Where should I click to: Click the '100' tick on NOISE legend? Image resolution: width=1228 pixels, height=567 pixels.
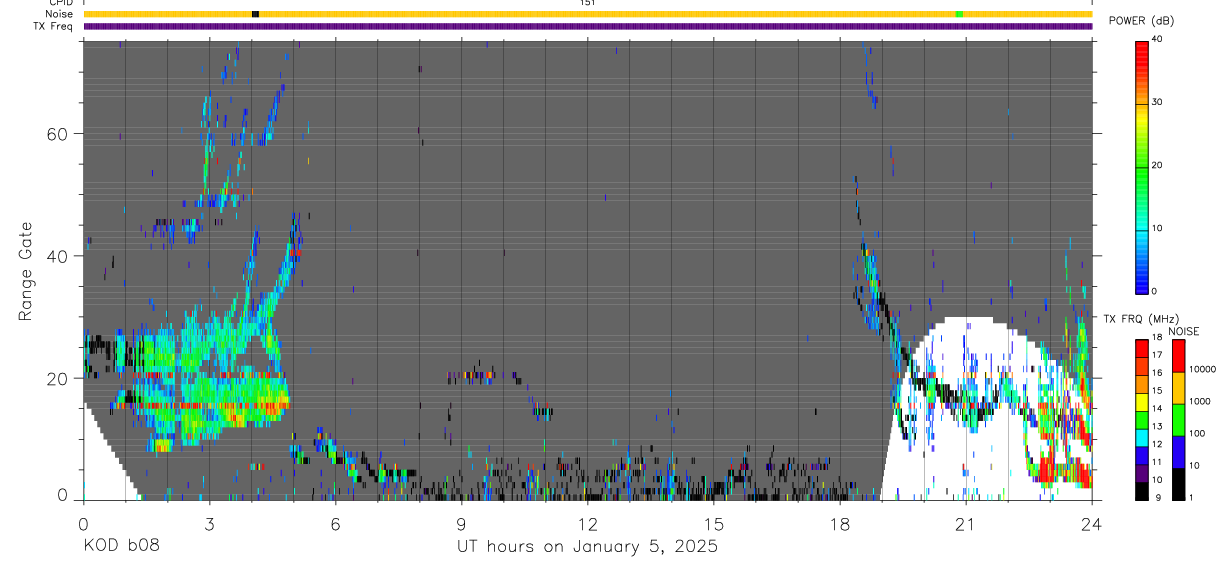tap(1199, 433)
